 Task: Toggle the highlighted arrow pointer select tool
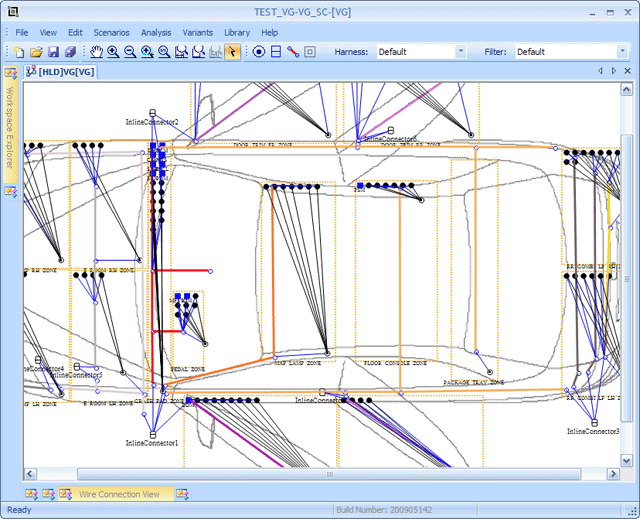pos(232,51)
